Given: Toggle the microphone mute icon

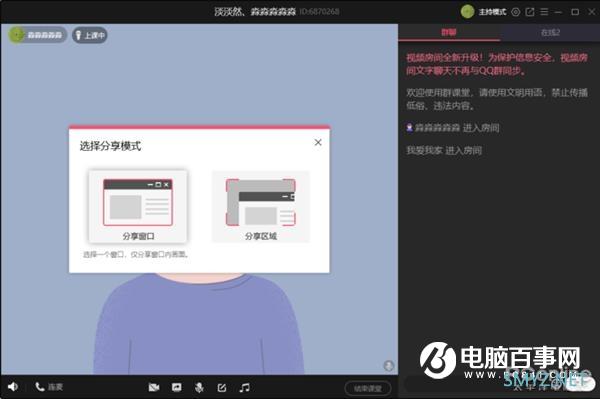Looking at the screenshot, I should (199, 388).
